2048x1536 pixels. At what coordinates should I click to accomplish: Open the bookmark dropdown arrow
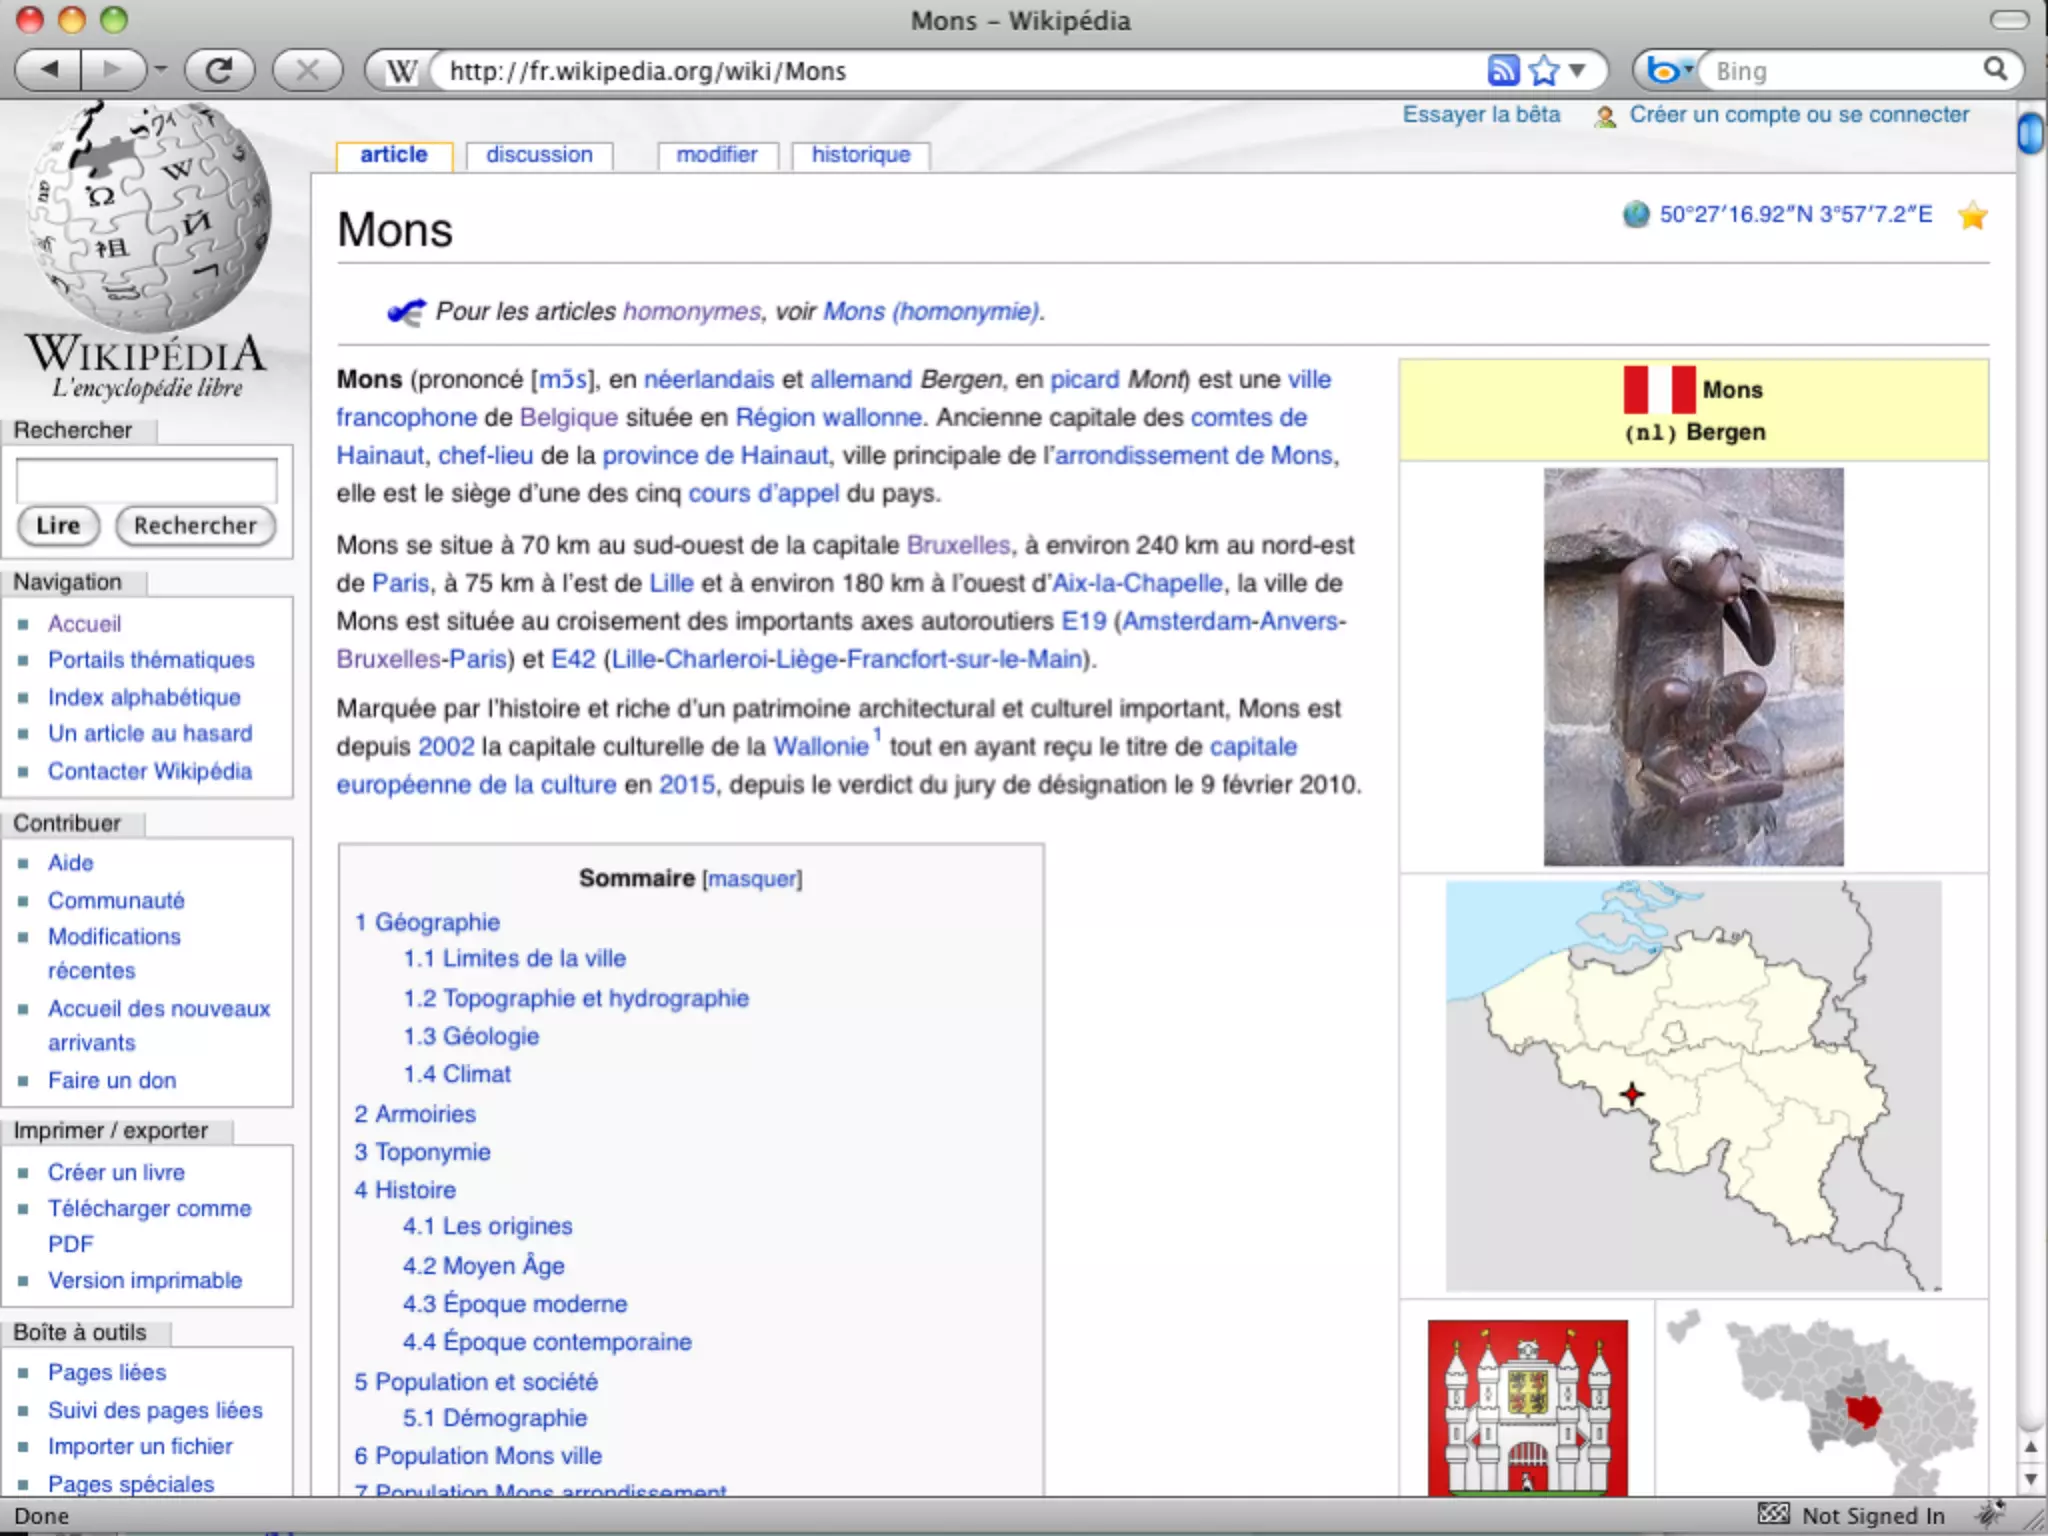(x=1578, y=70)
